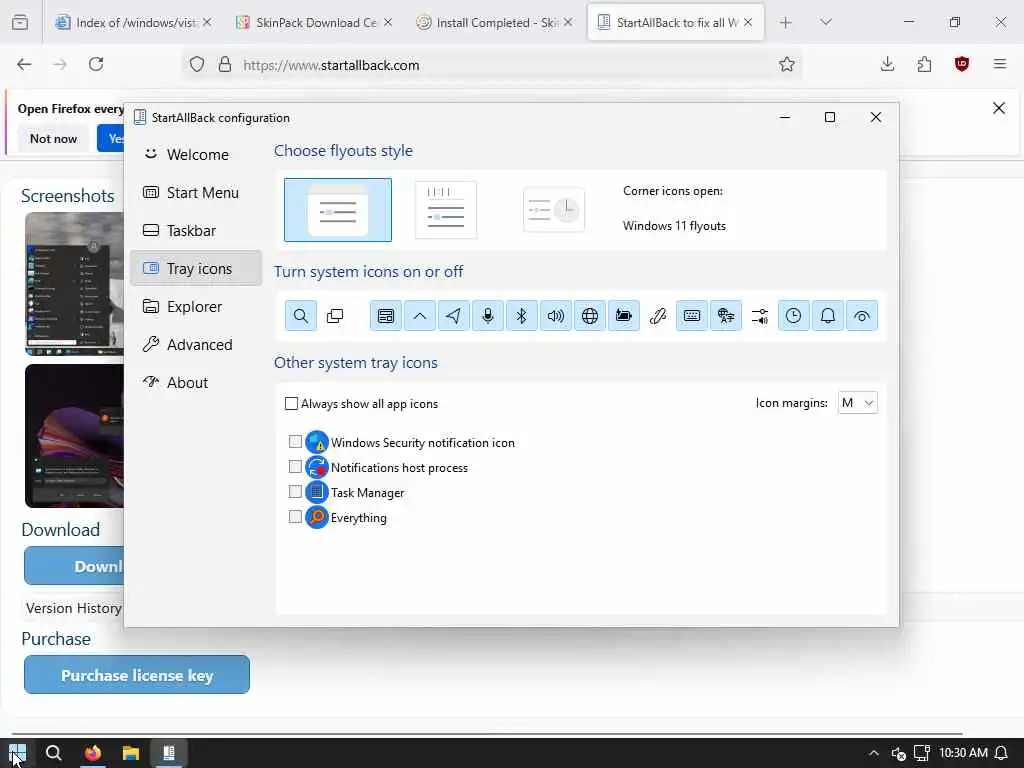Image resolution: width=1024 pixels, height=768 pixels.
Task: Toggle the Location arrow system icon
Action: tap(454, 316)
